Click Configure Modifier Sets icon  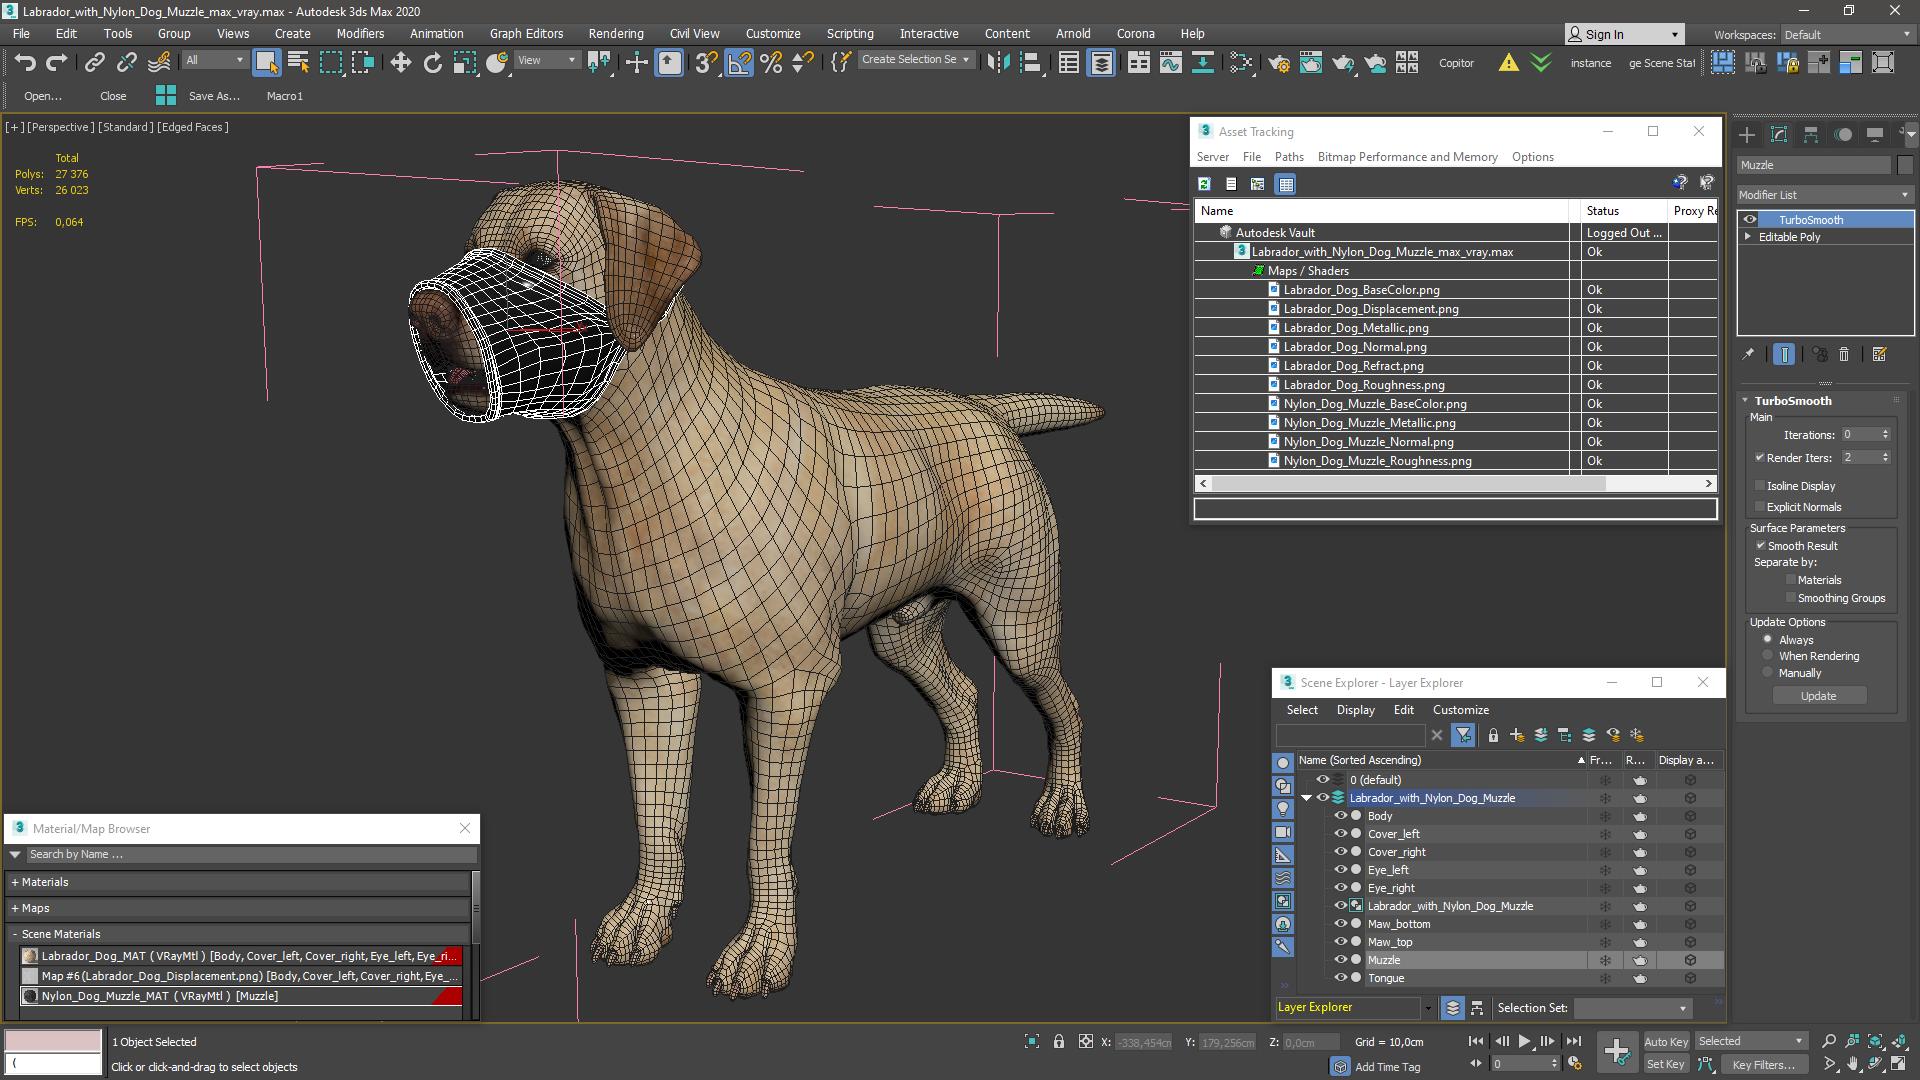tap(1879, 354)
